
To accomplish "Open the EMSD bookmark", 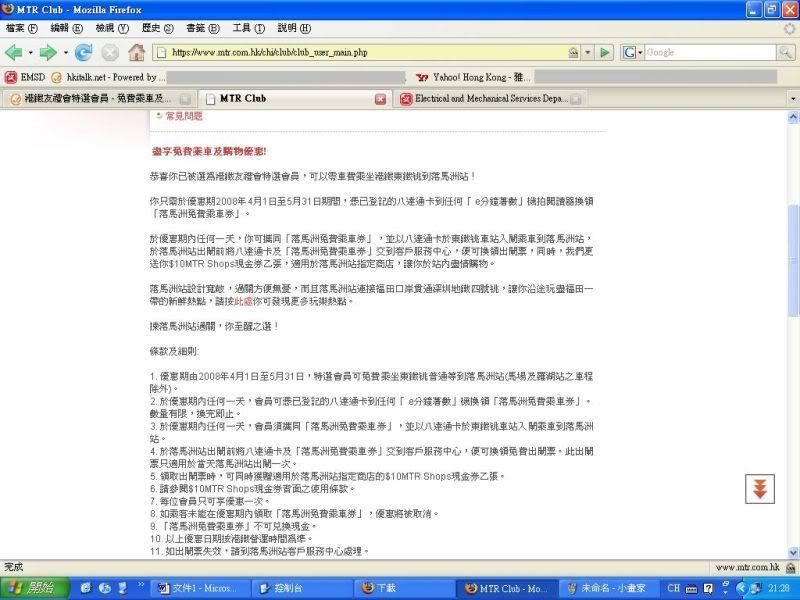I will [25, 78].
